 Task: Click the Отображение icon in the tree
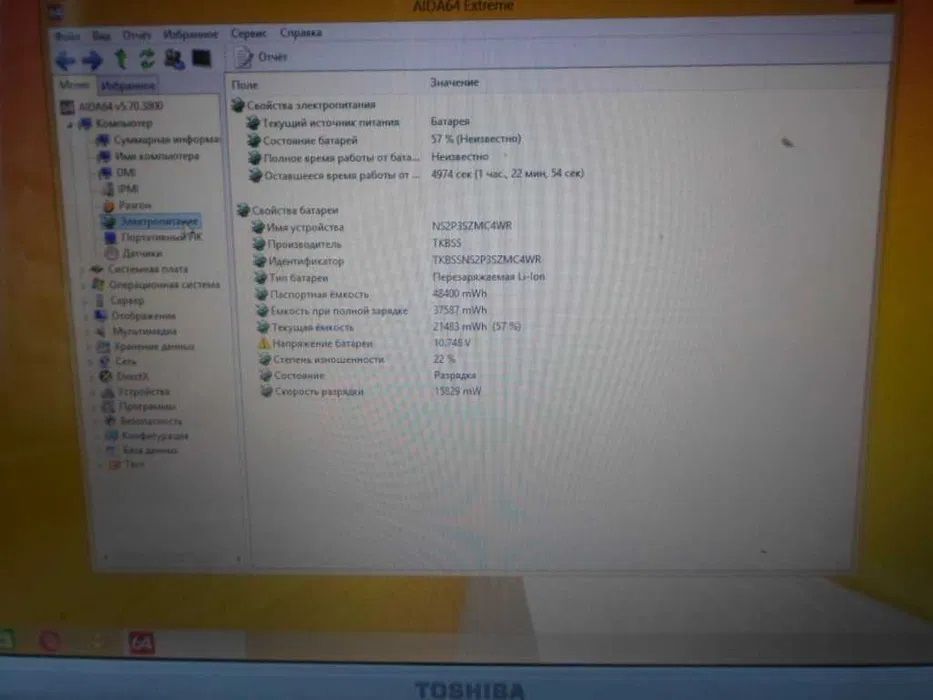pyautogui.click(x=101, y=315)
